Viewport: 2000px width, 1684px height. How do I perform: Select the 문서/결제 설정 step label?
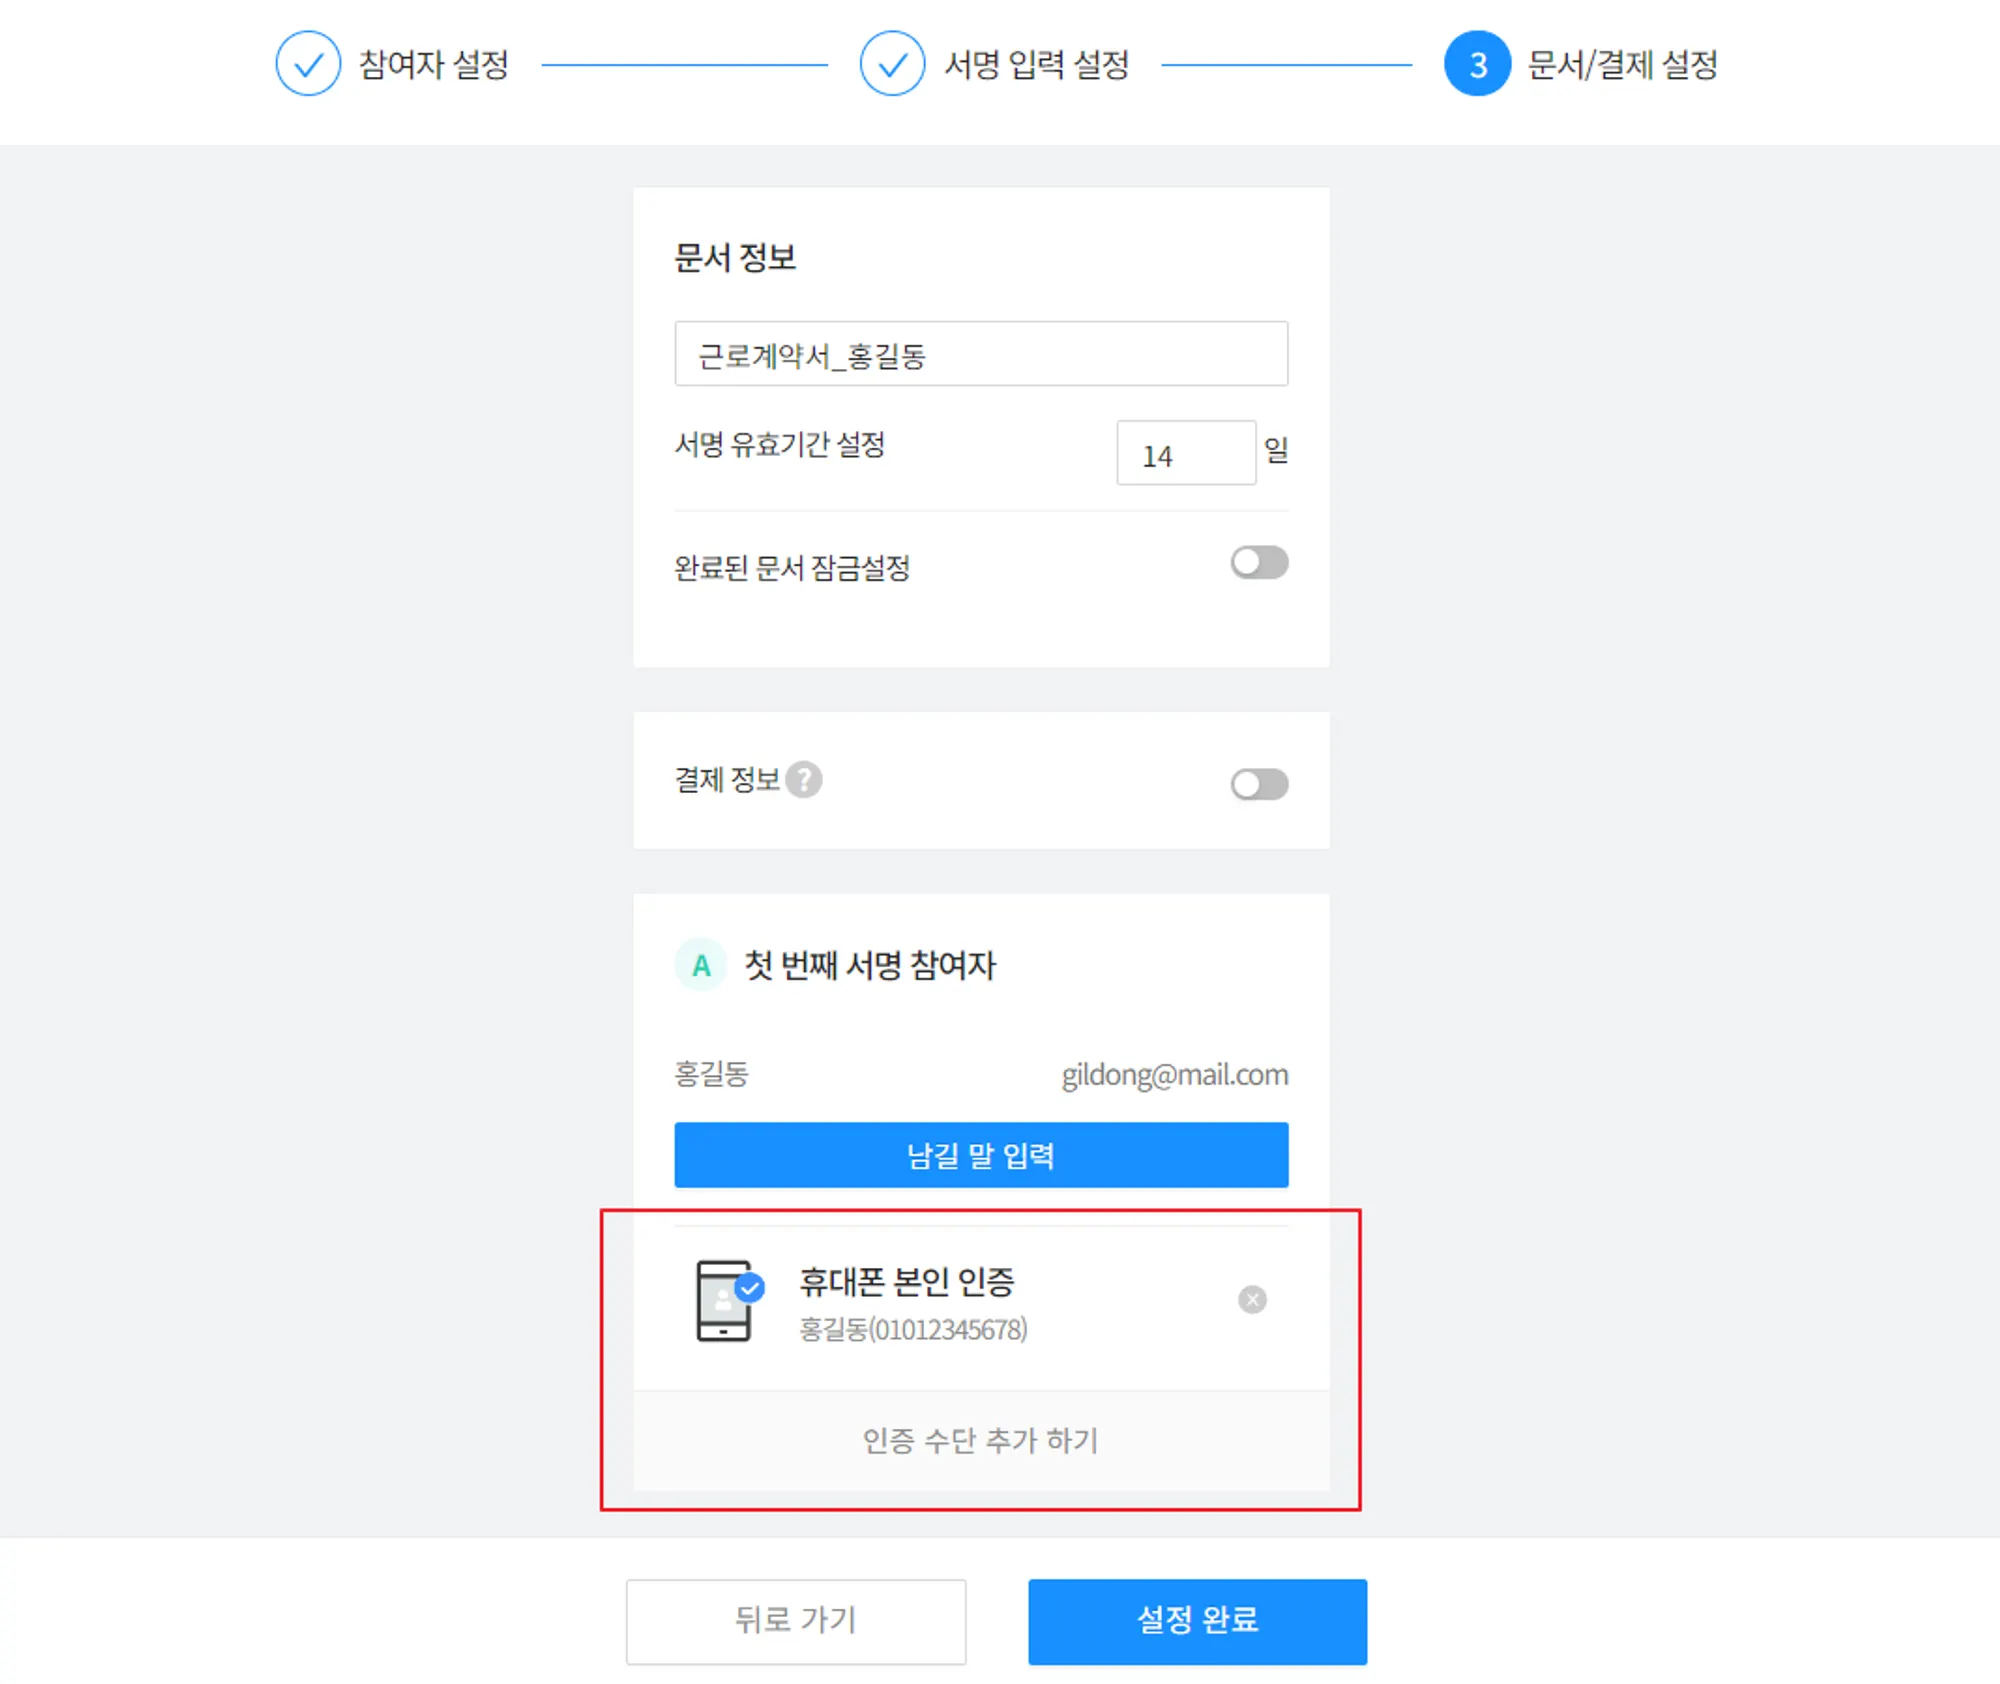(x=1622, y=65)
